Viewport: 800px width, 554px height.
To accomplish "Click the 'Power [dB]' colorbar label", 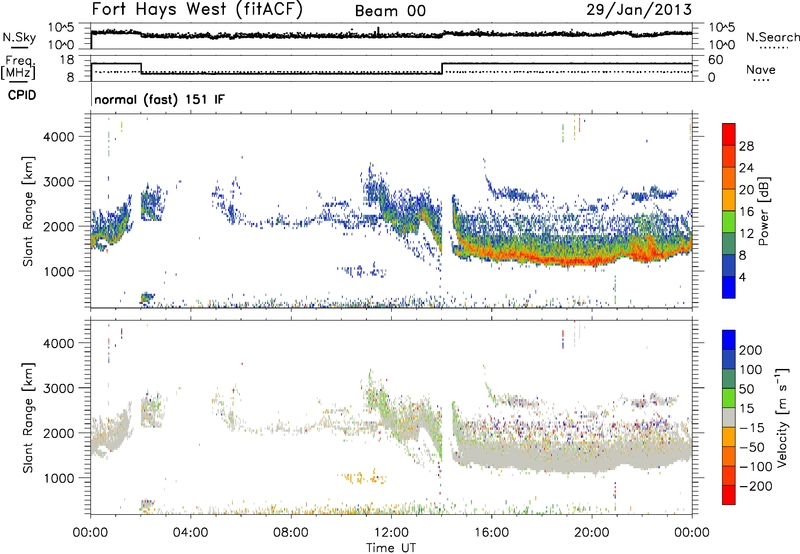I will coord(763,211).
